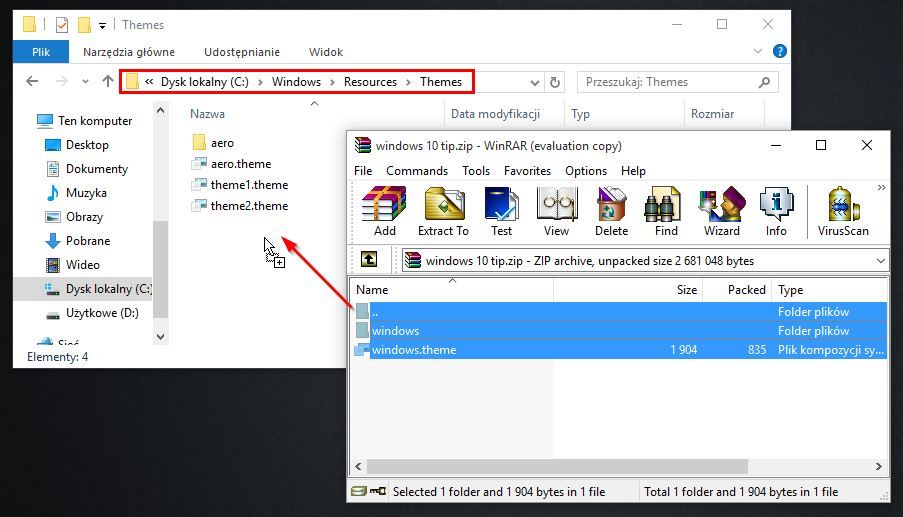Open the Widok ribbon tab
Screen dimensions: 903x517
[x=326, y=52]
